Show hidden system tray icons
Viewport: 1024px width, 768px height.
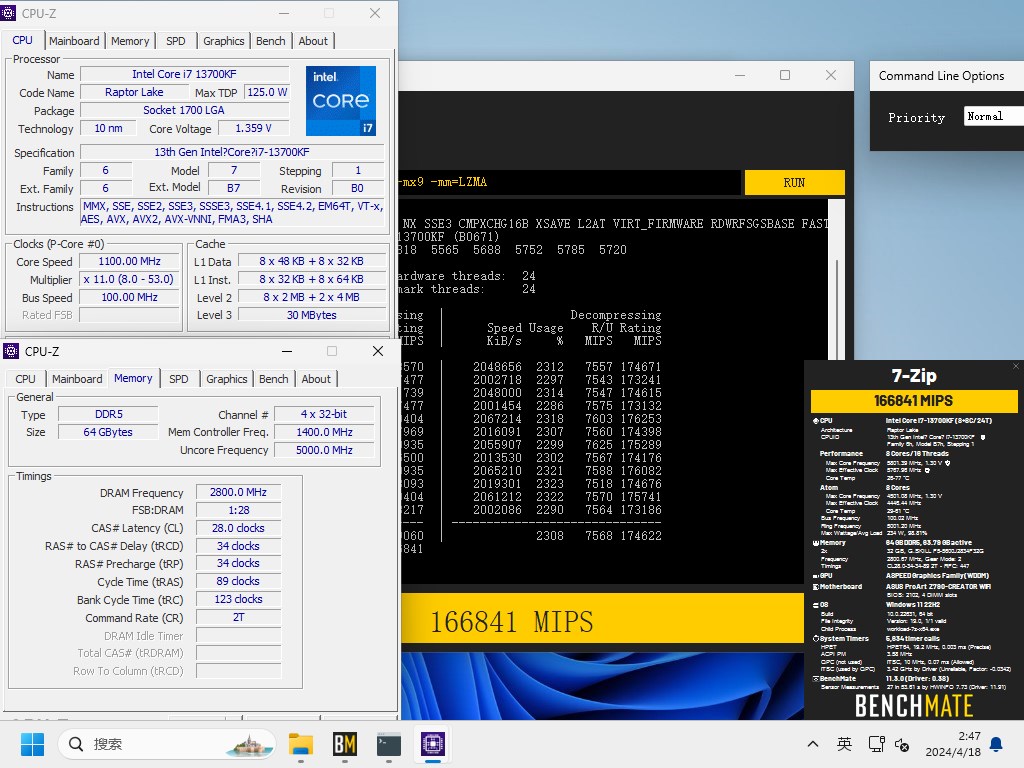coord(813,744)
